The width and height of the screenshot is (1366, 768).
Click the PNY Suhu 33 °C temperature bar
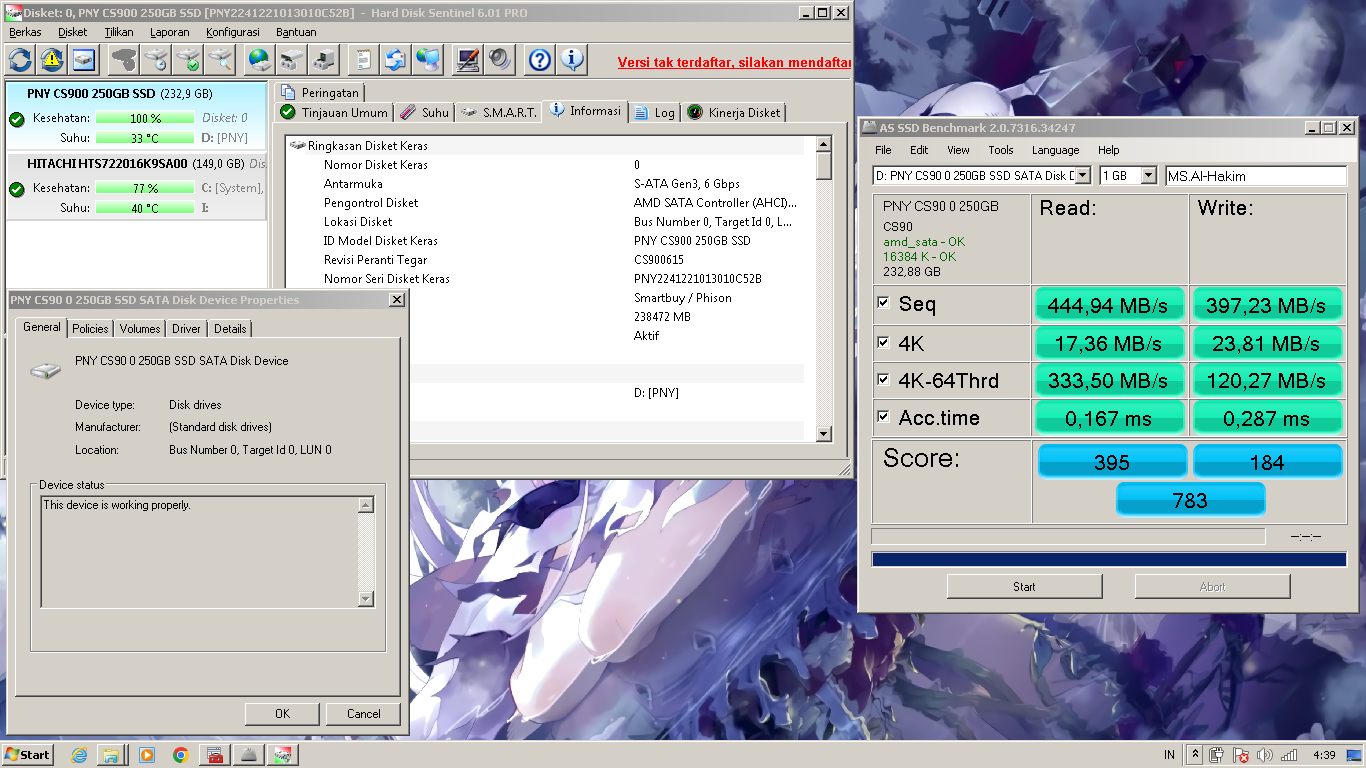click(145, 138)
